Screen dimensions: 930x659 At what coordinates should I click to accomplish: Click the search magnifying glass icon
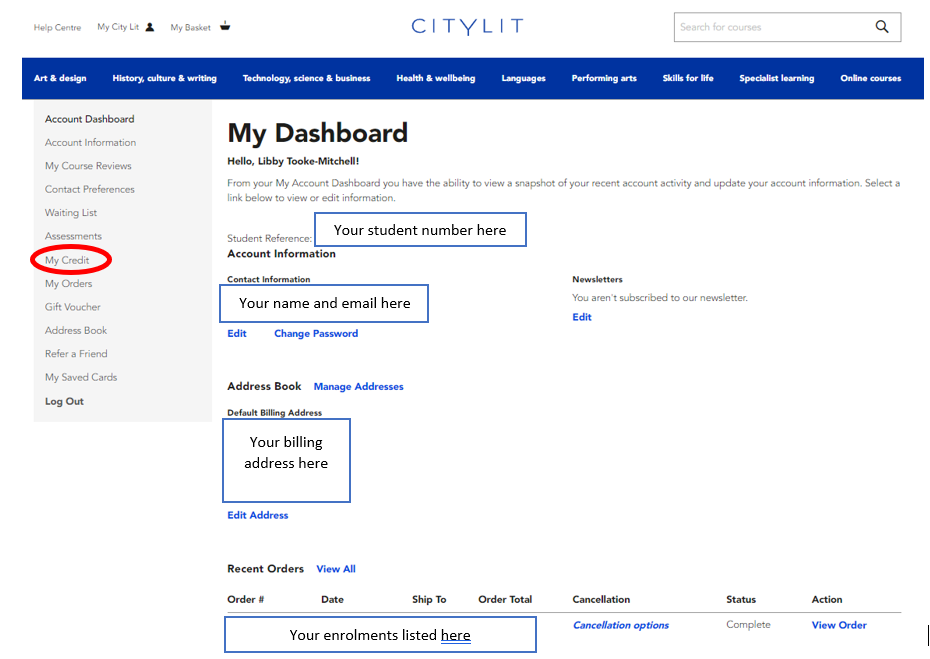pos(881,27)
